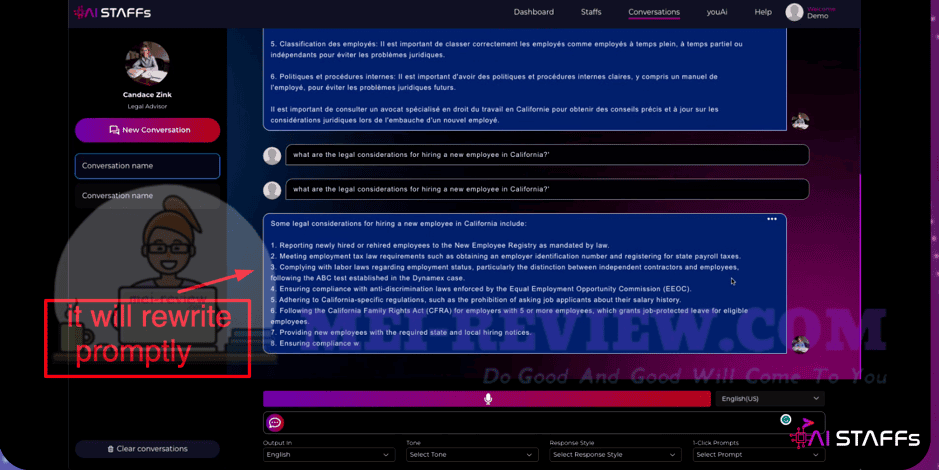
Task: Click the first 'legal considerations' question bubble
Action: [547, 154]
